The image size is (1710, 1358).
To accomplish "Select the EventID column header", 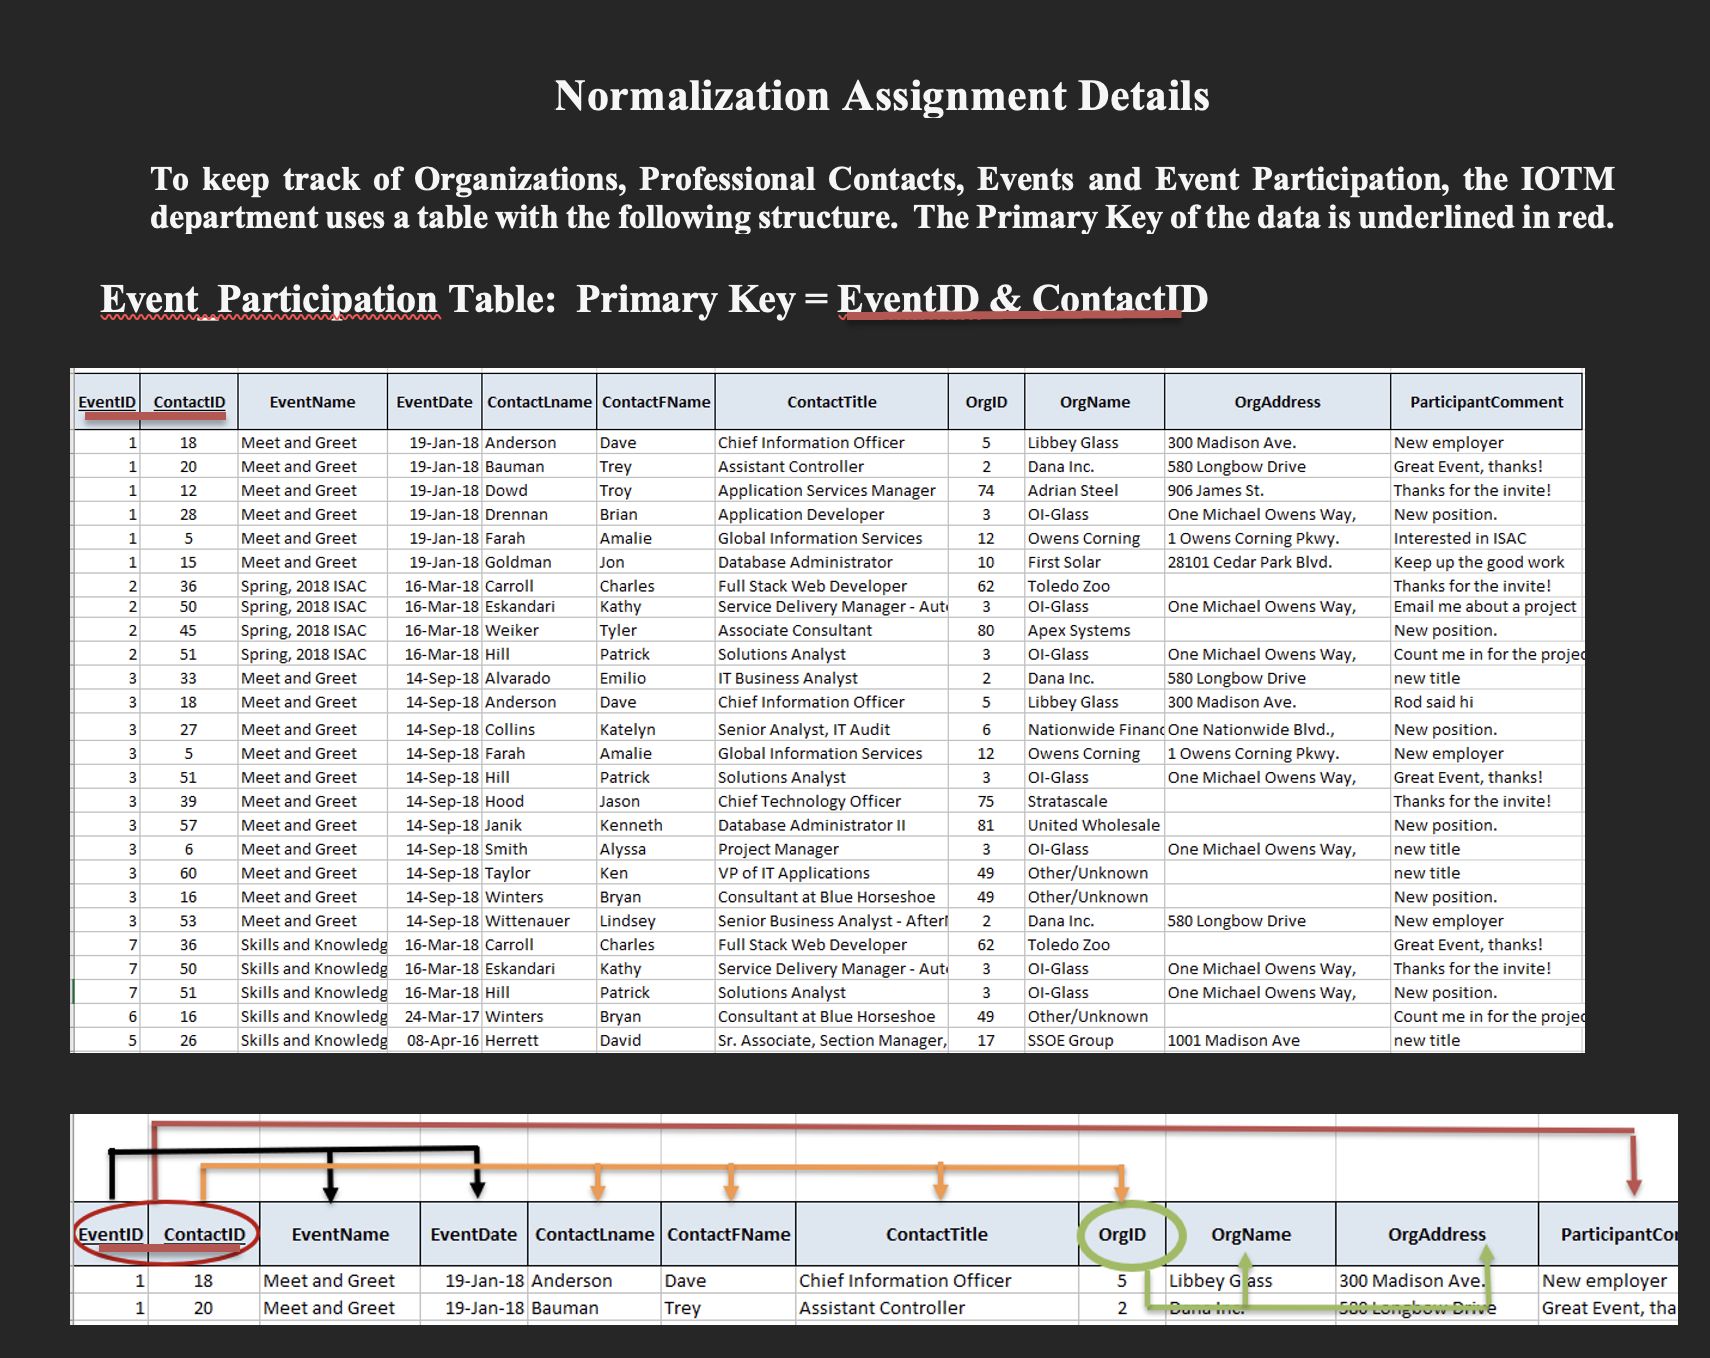I will click(107, 401).
